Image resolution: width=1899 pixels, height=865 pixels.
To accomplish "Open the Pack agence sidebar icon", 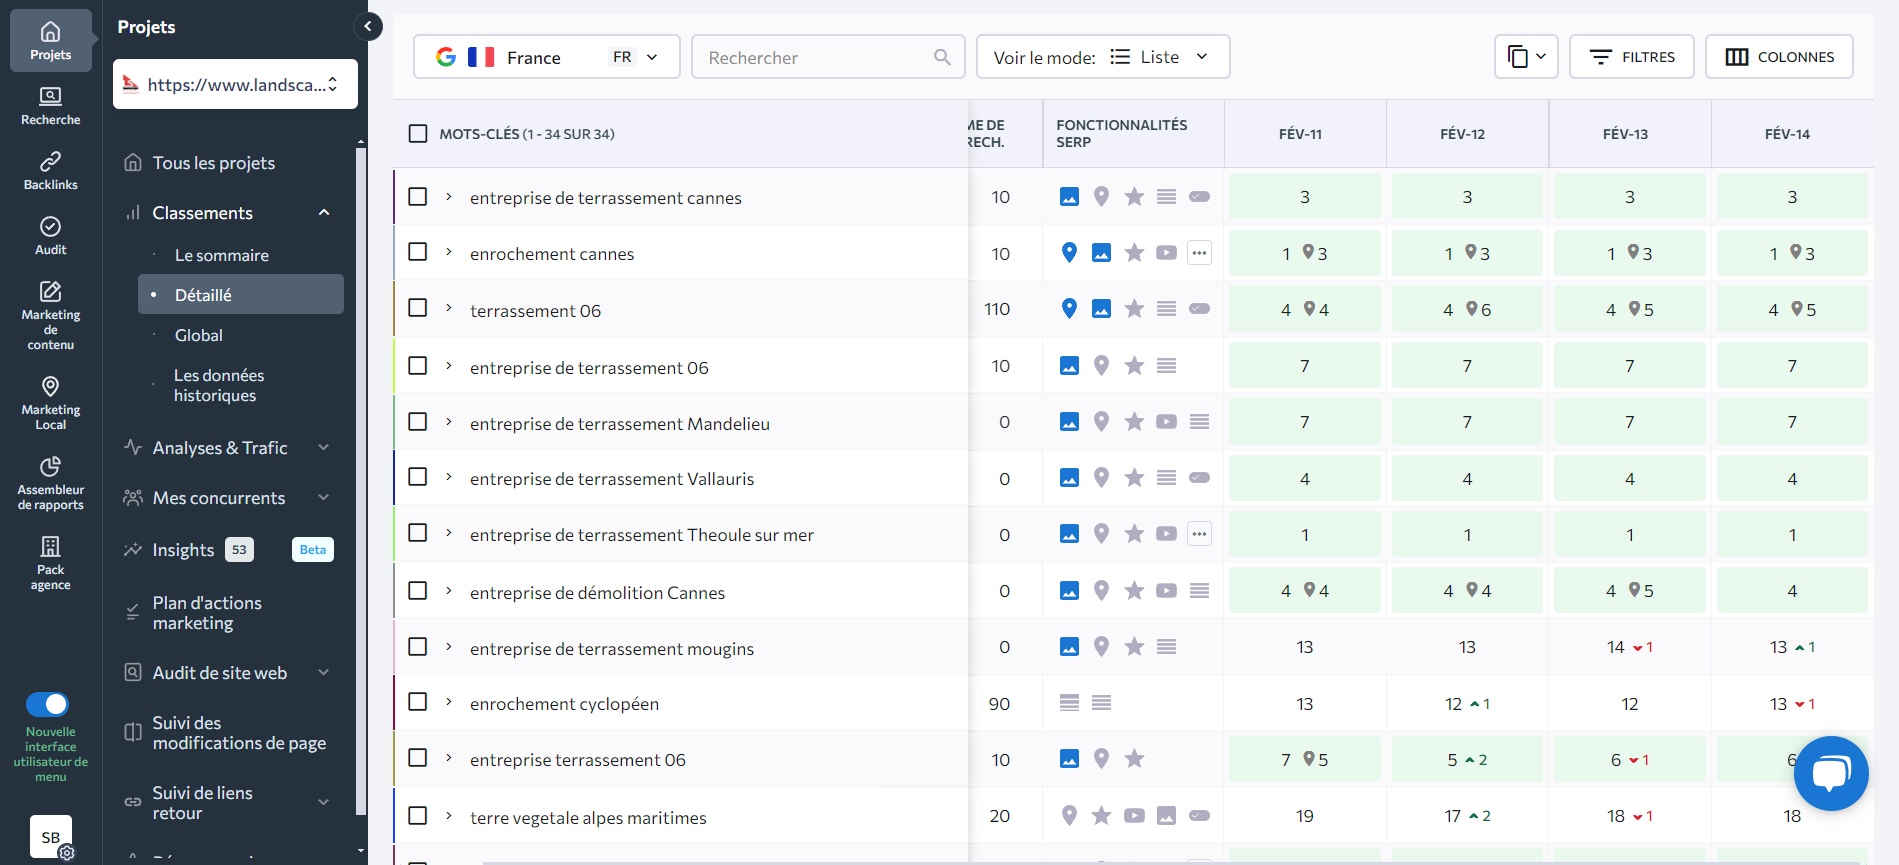I will pos(50,562).
